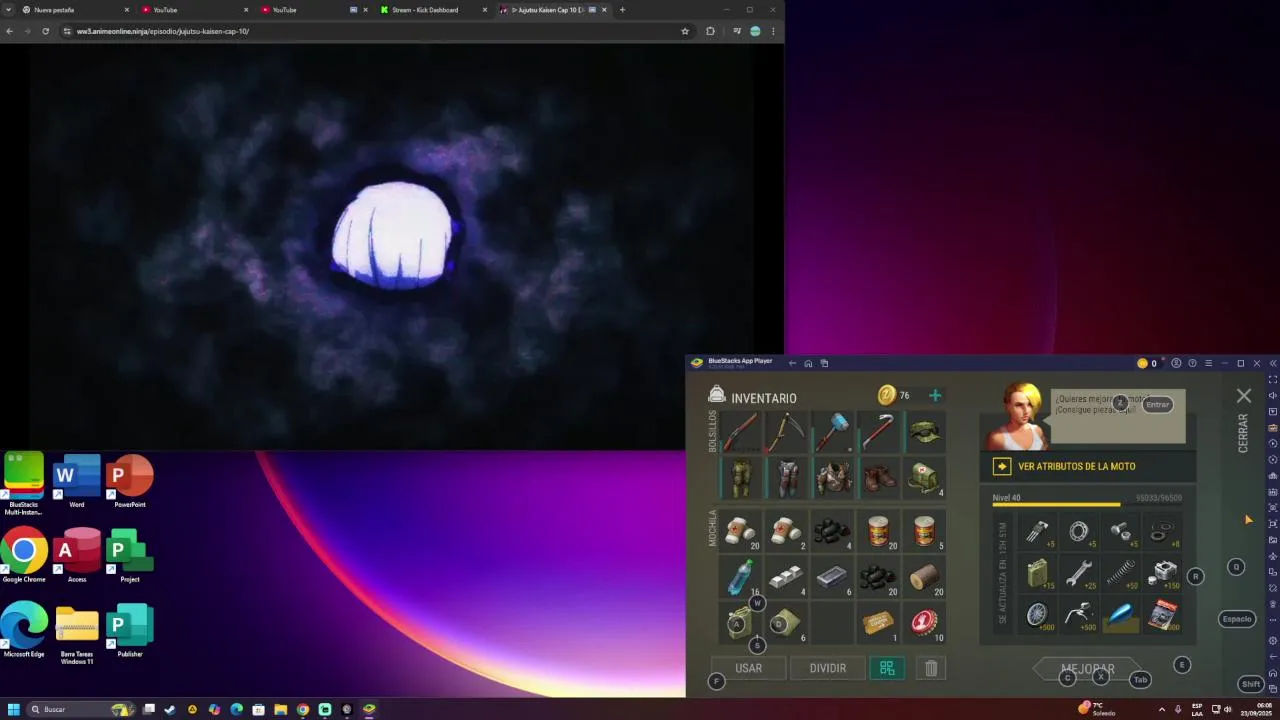Click VER ATRIBUTOS DE LA MOTO
Image resolution: width=1280 pixels, height=720 pixels.
click(x=1088, y=466)
